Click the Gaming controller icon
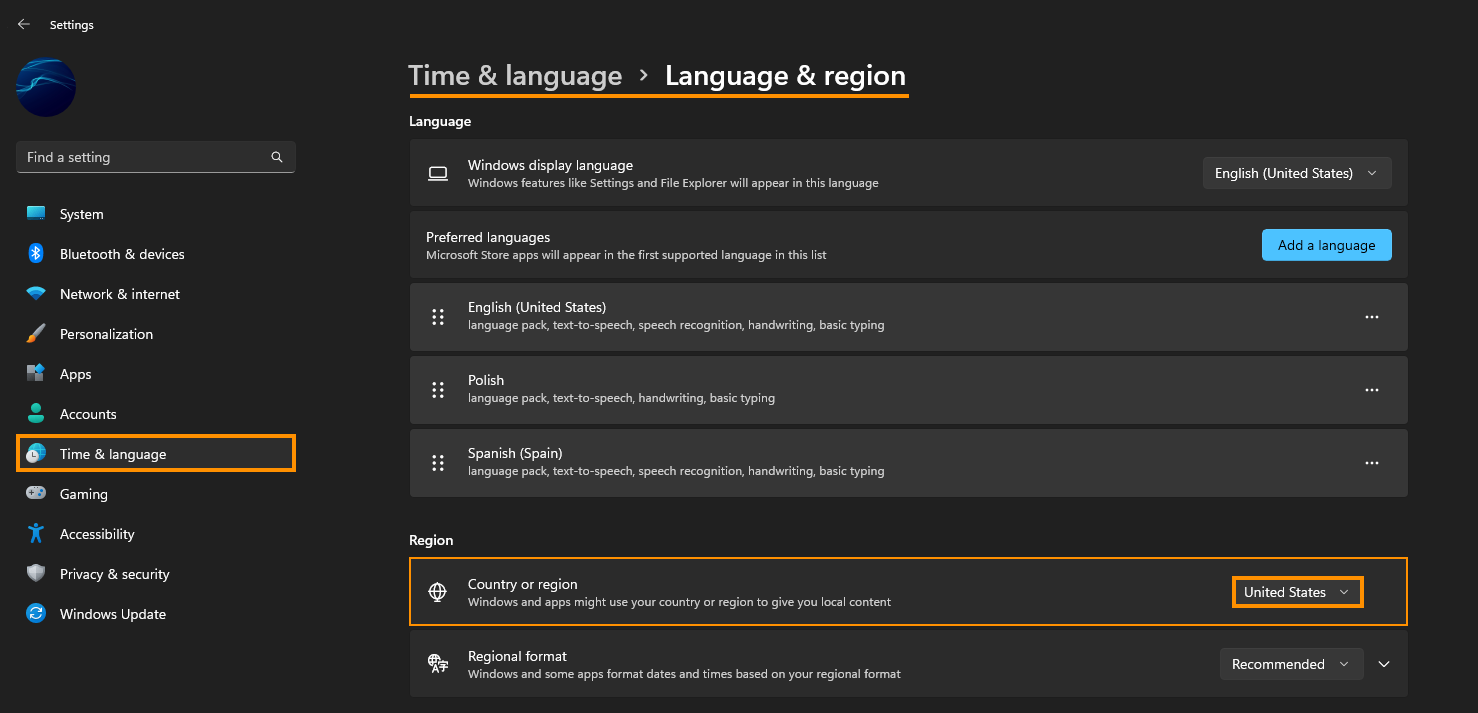 tap(36, 494)
